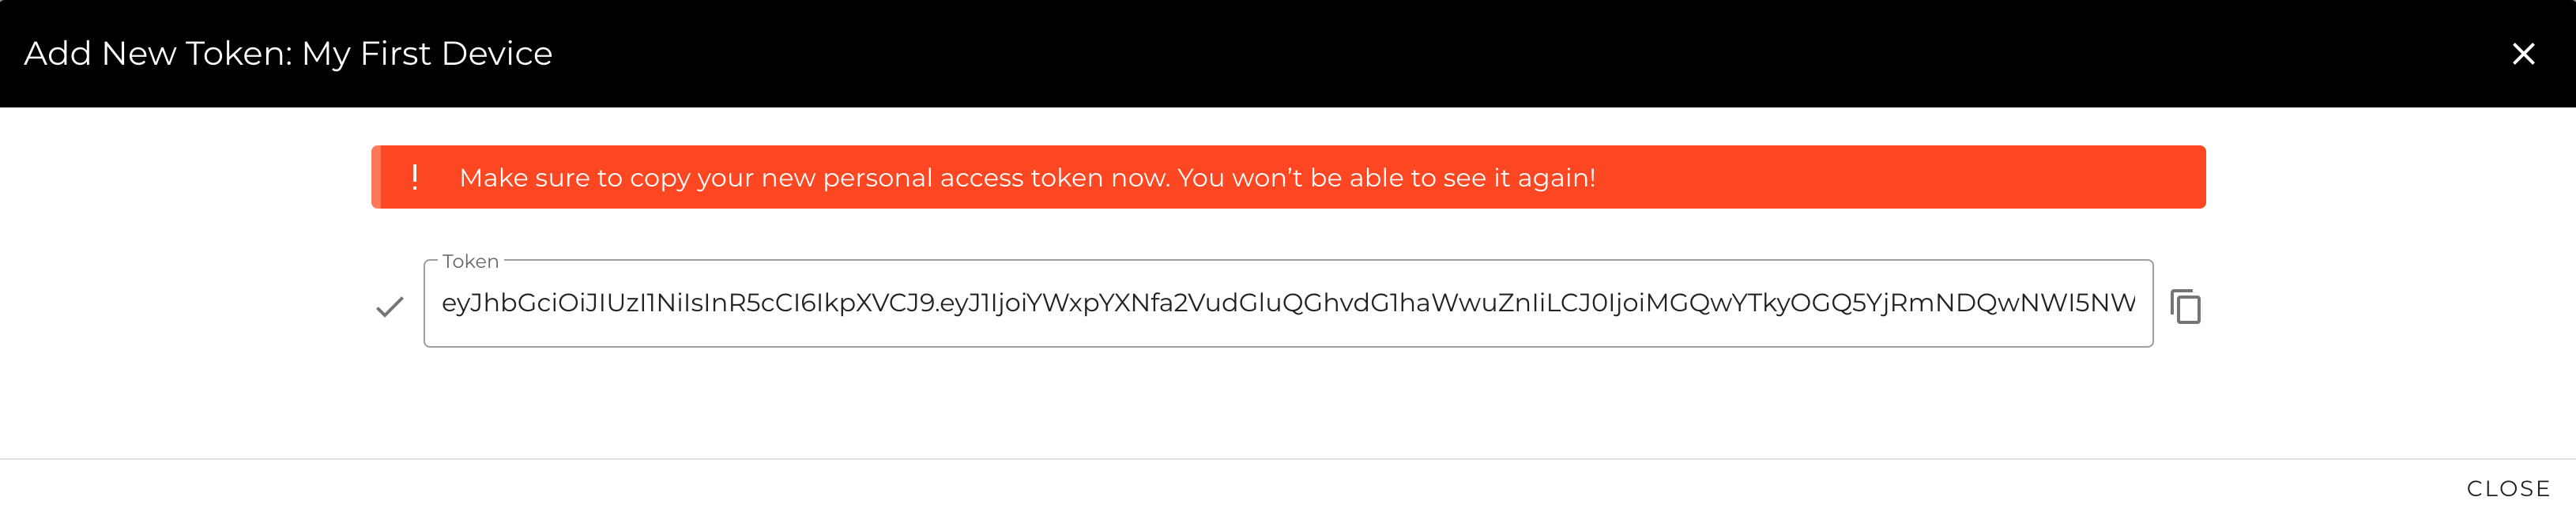This screenshot has height=512, width=2576.
Task: Click the 'Token' field label
Action: pos(470,261)
